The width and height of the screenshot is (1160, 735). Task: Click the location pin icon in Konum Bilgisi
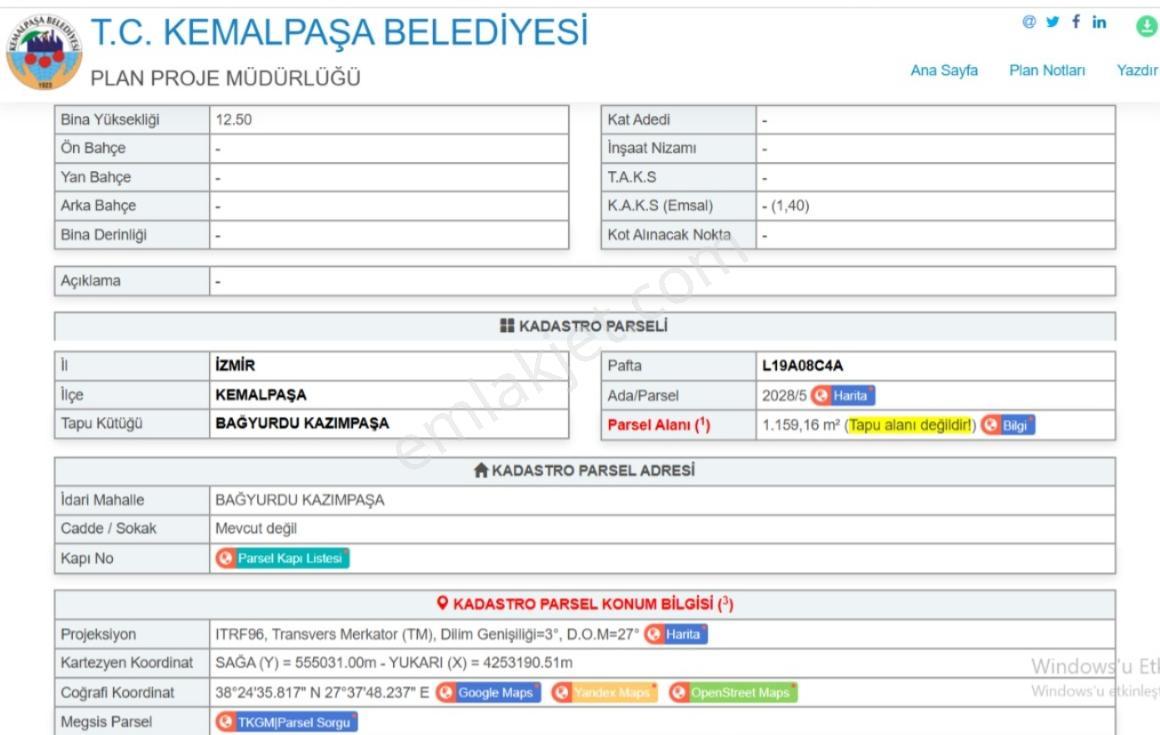pyautogui.click(x=442, y=603)
